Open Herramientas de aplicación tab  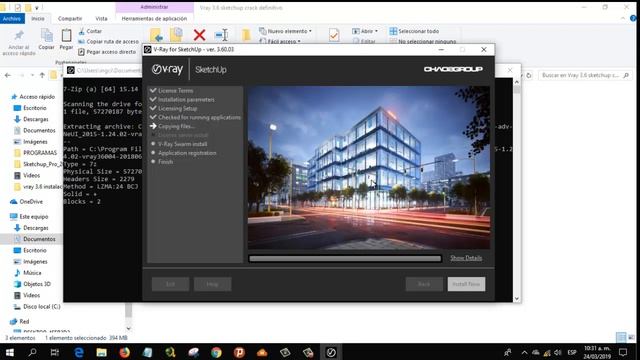coord(154,18)
